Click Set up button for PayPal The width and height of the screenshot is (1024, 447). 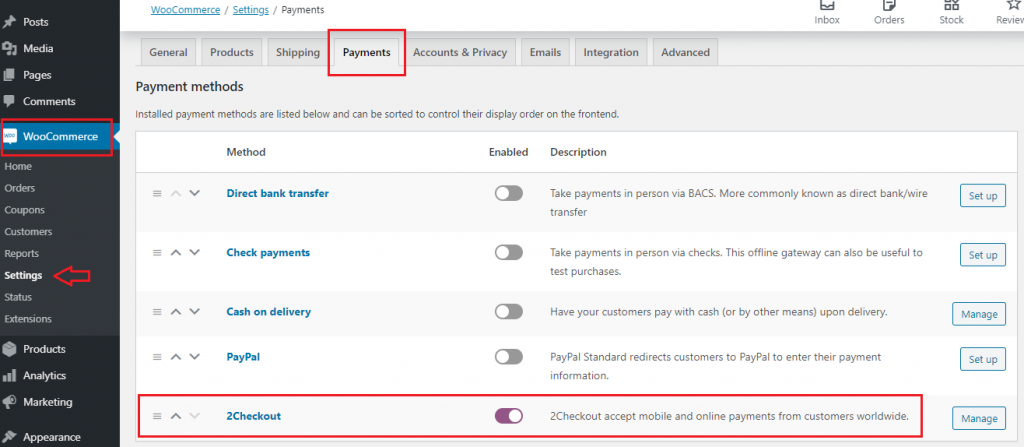[x=982, y=359]
